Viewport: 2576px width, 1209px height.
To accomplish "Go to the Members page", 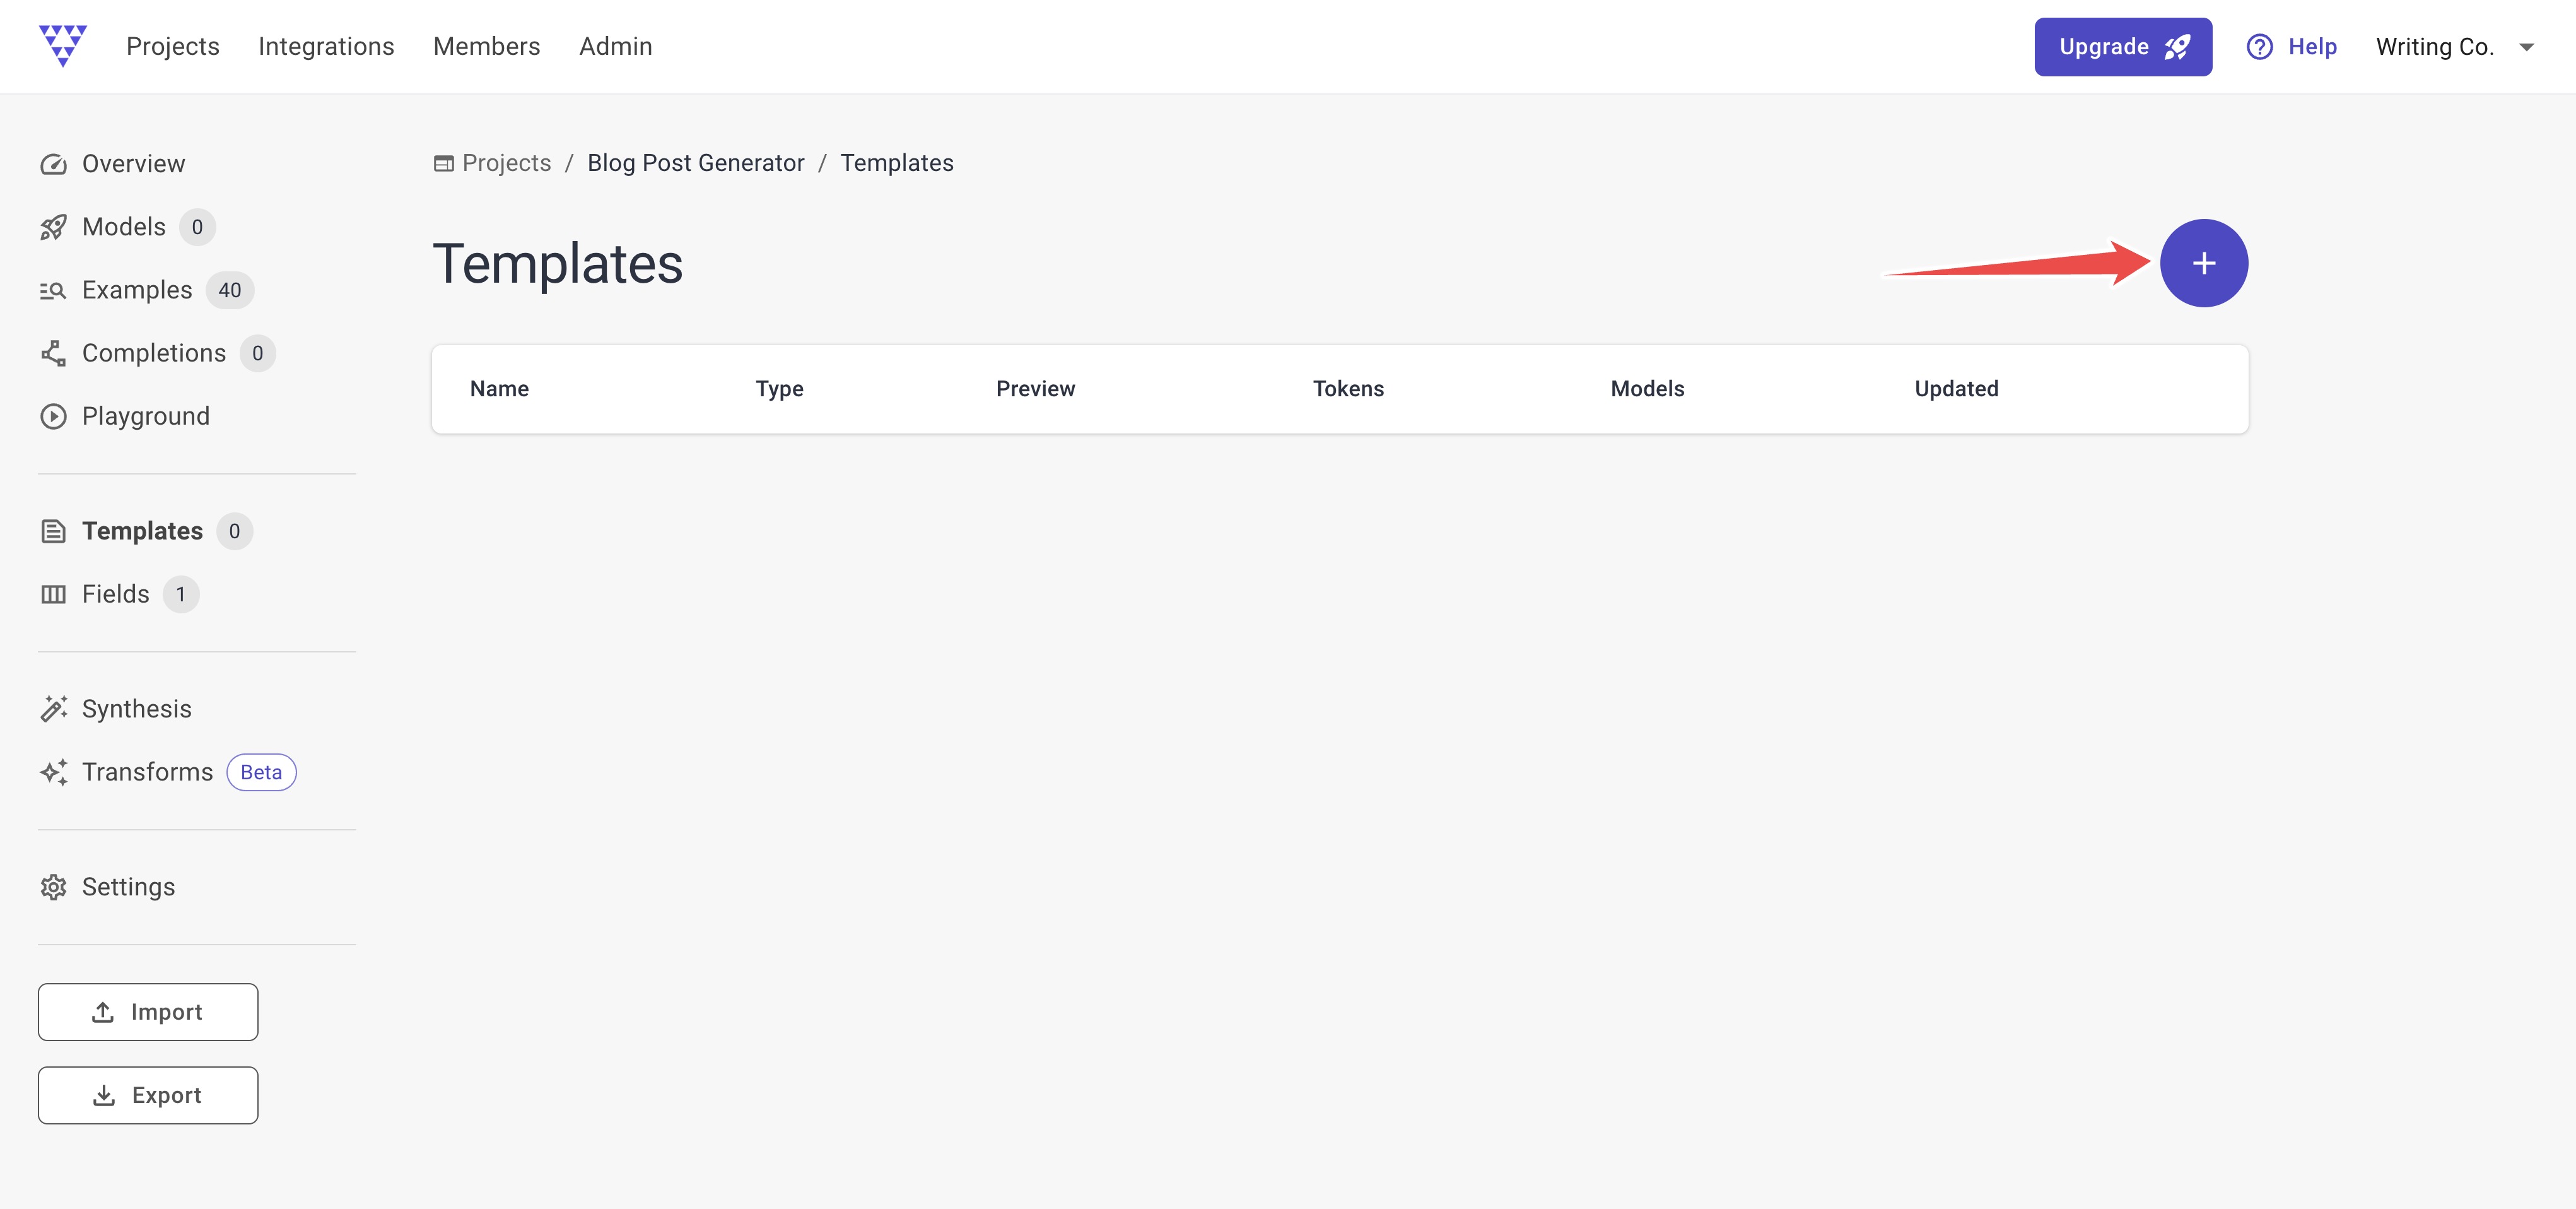I will 486,46.
